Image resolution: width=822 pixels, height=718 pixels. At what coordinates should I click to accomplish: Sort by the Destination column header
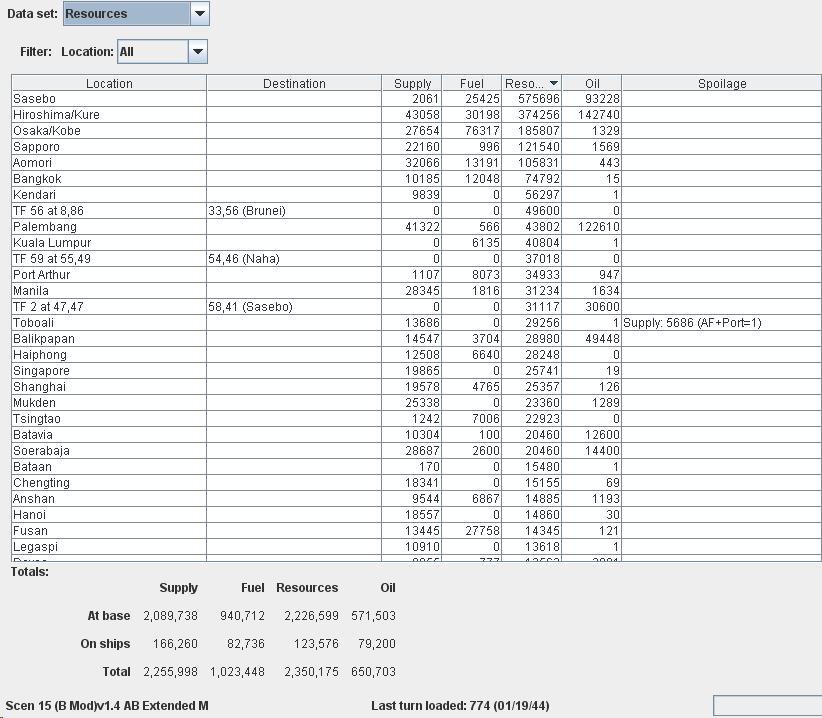294,83
